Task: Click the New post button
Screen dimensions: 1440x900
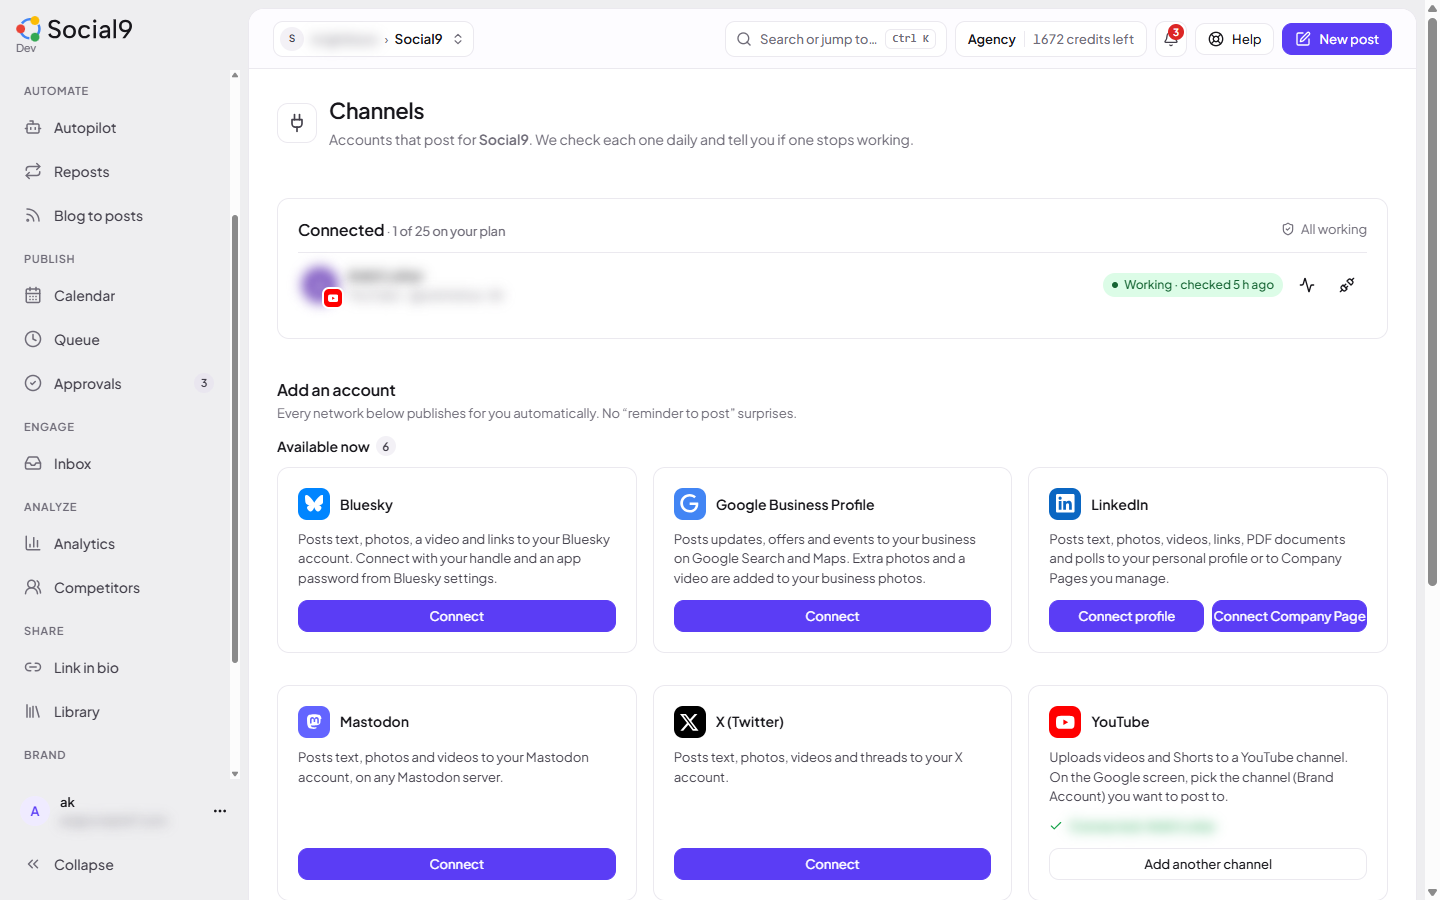Action: pos(1337,39)
